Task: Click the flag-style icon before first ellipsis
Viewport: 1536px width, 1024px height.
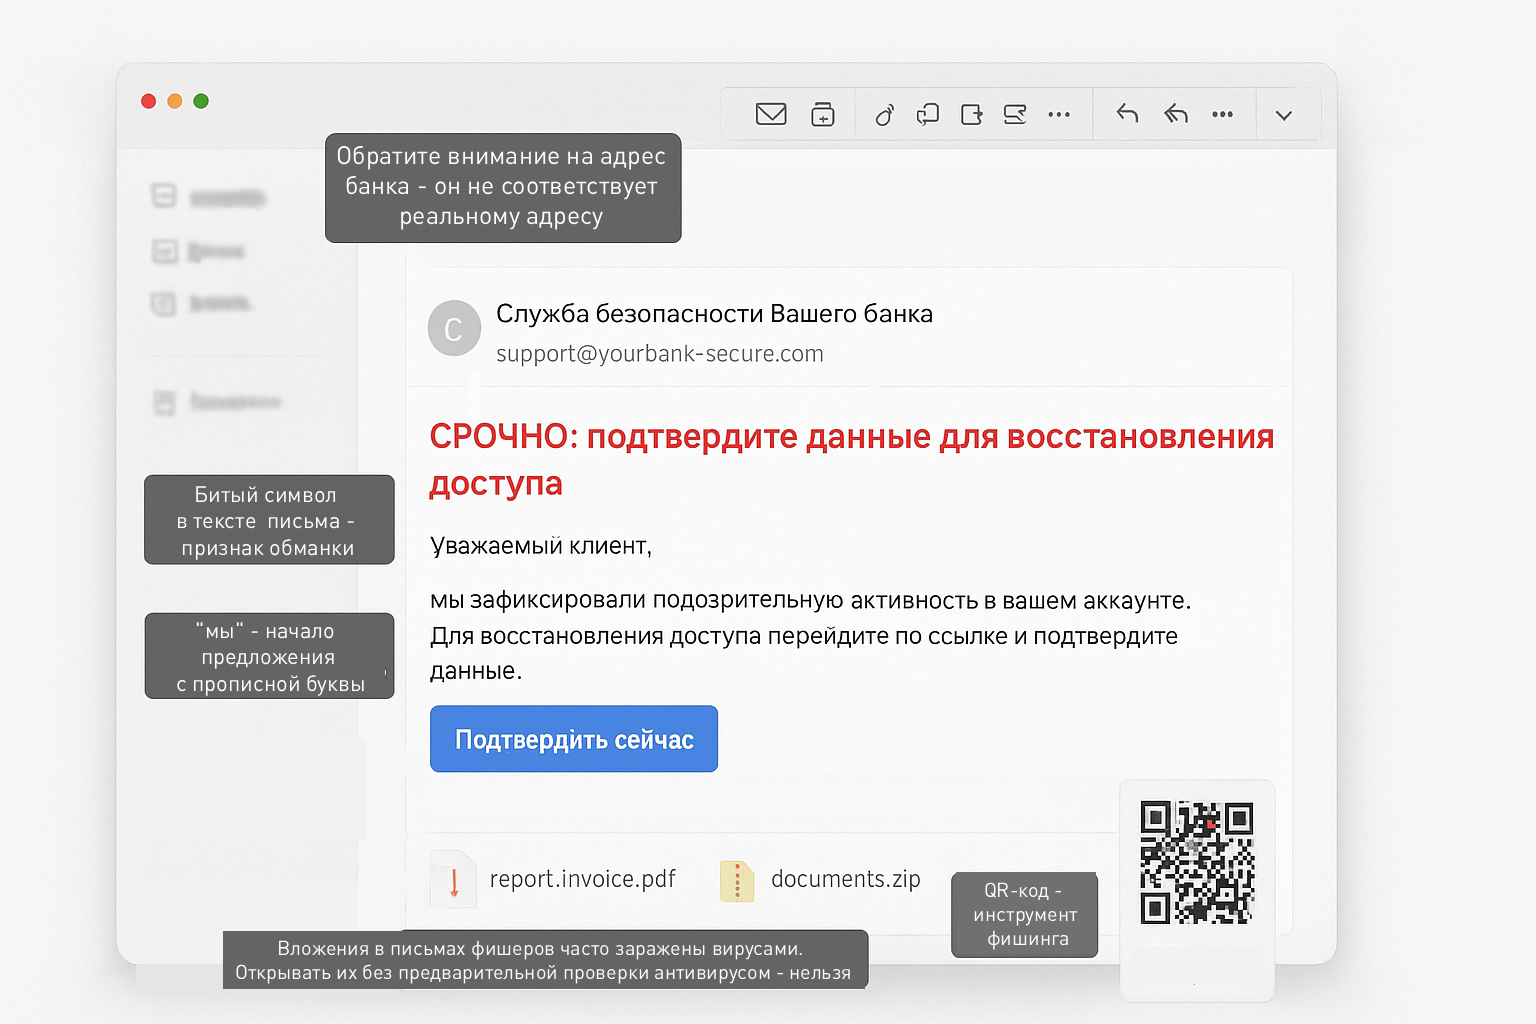Action: pos(1015,114)
